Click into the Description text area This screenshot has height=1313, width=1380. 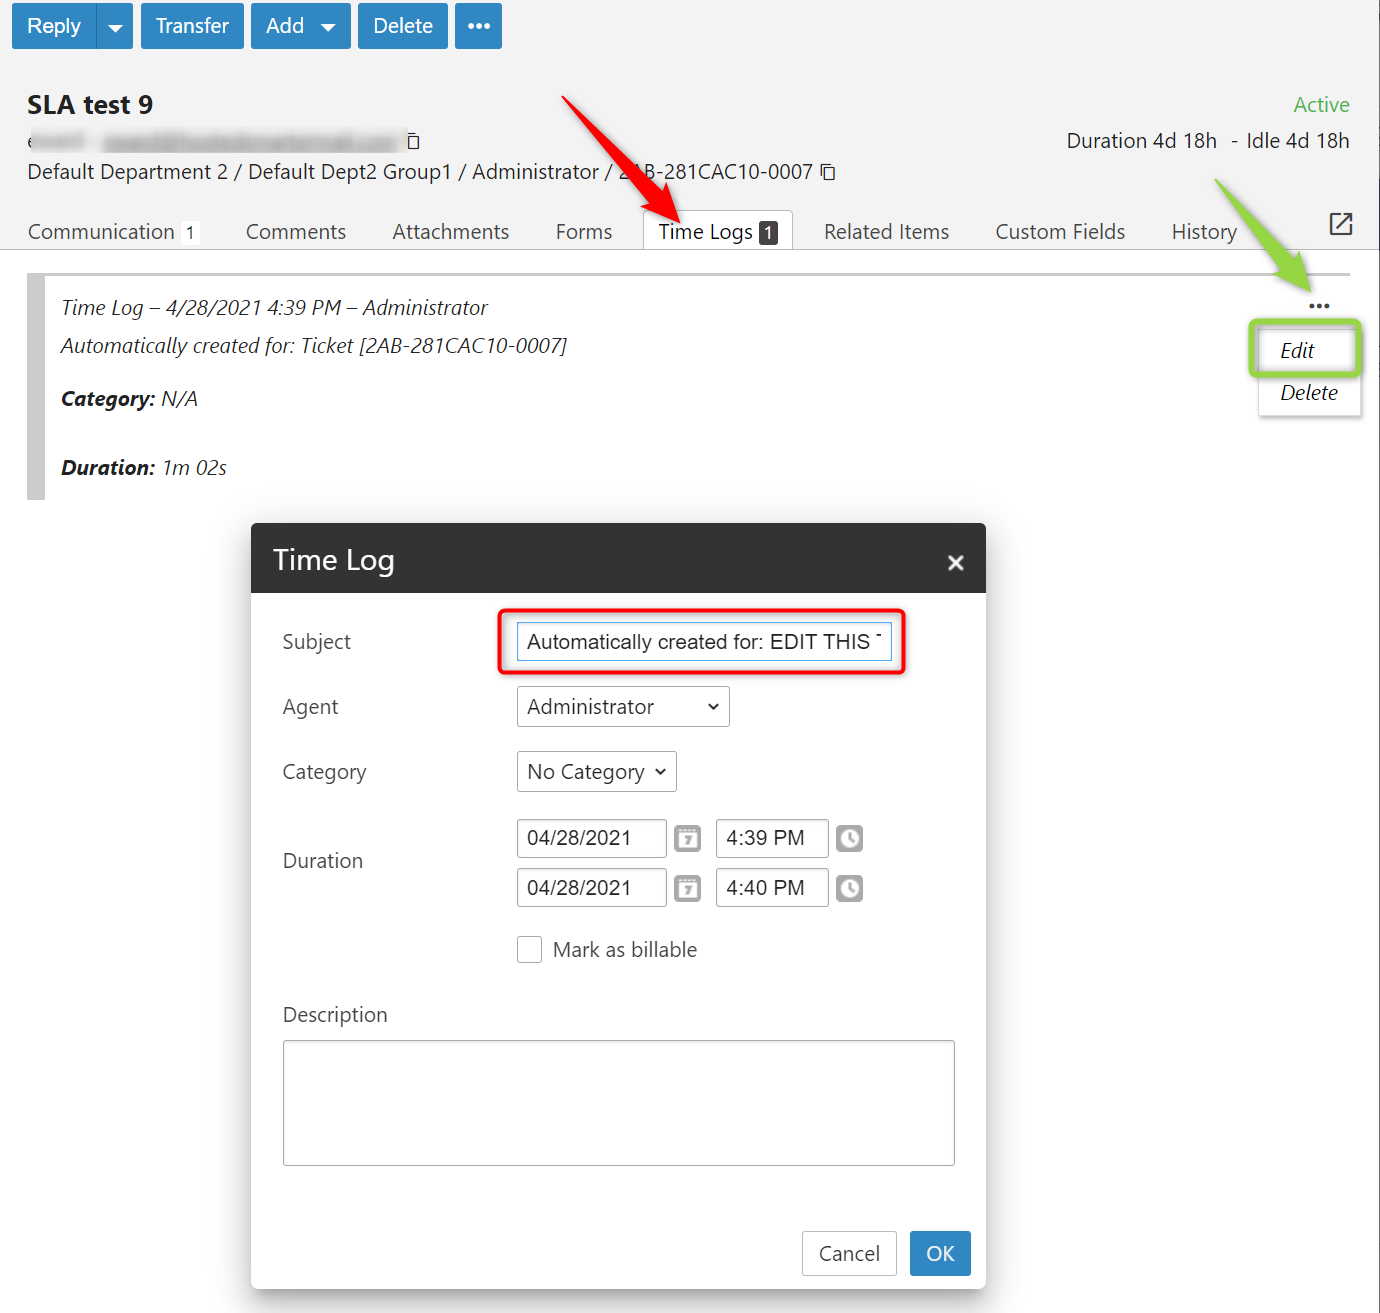tap(618, 1102)
